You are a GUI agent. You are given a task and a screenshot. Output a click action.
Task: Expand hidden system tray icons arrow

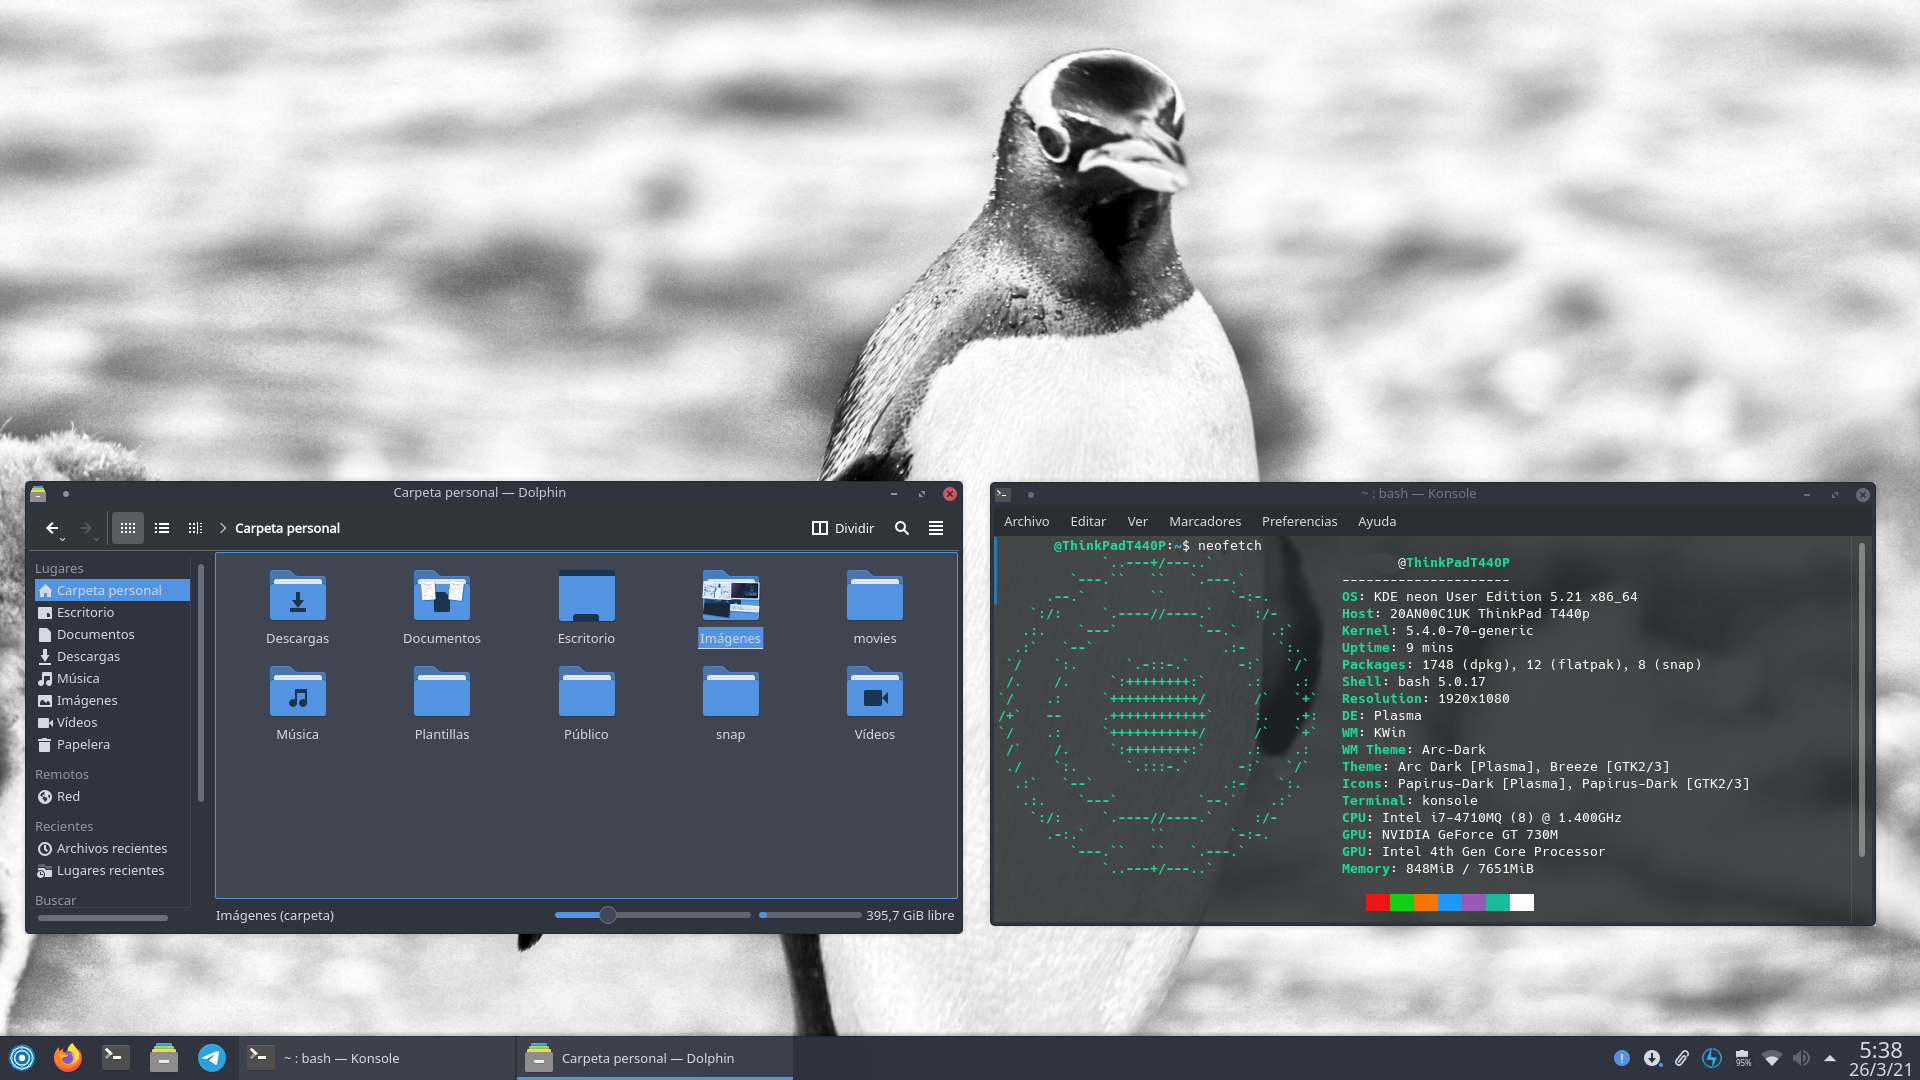pos(1830,1058)
